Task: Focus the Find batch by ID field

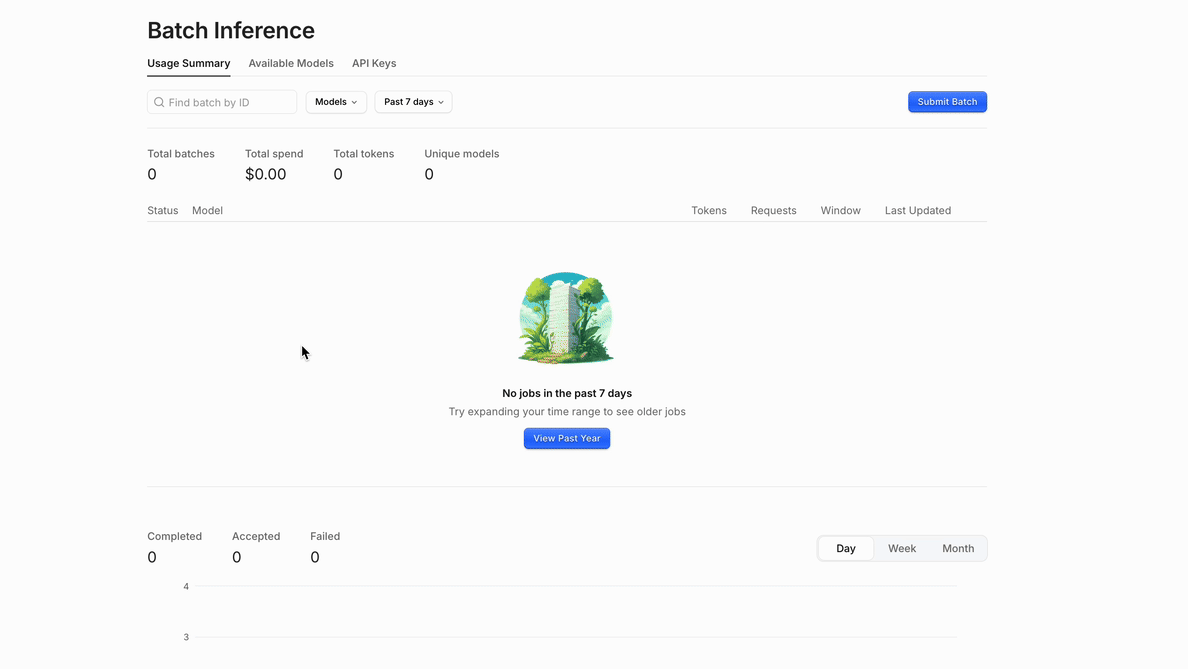Action: (230, 102)
